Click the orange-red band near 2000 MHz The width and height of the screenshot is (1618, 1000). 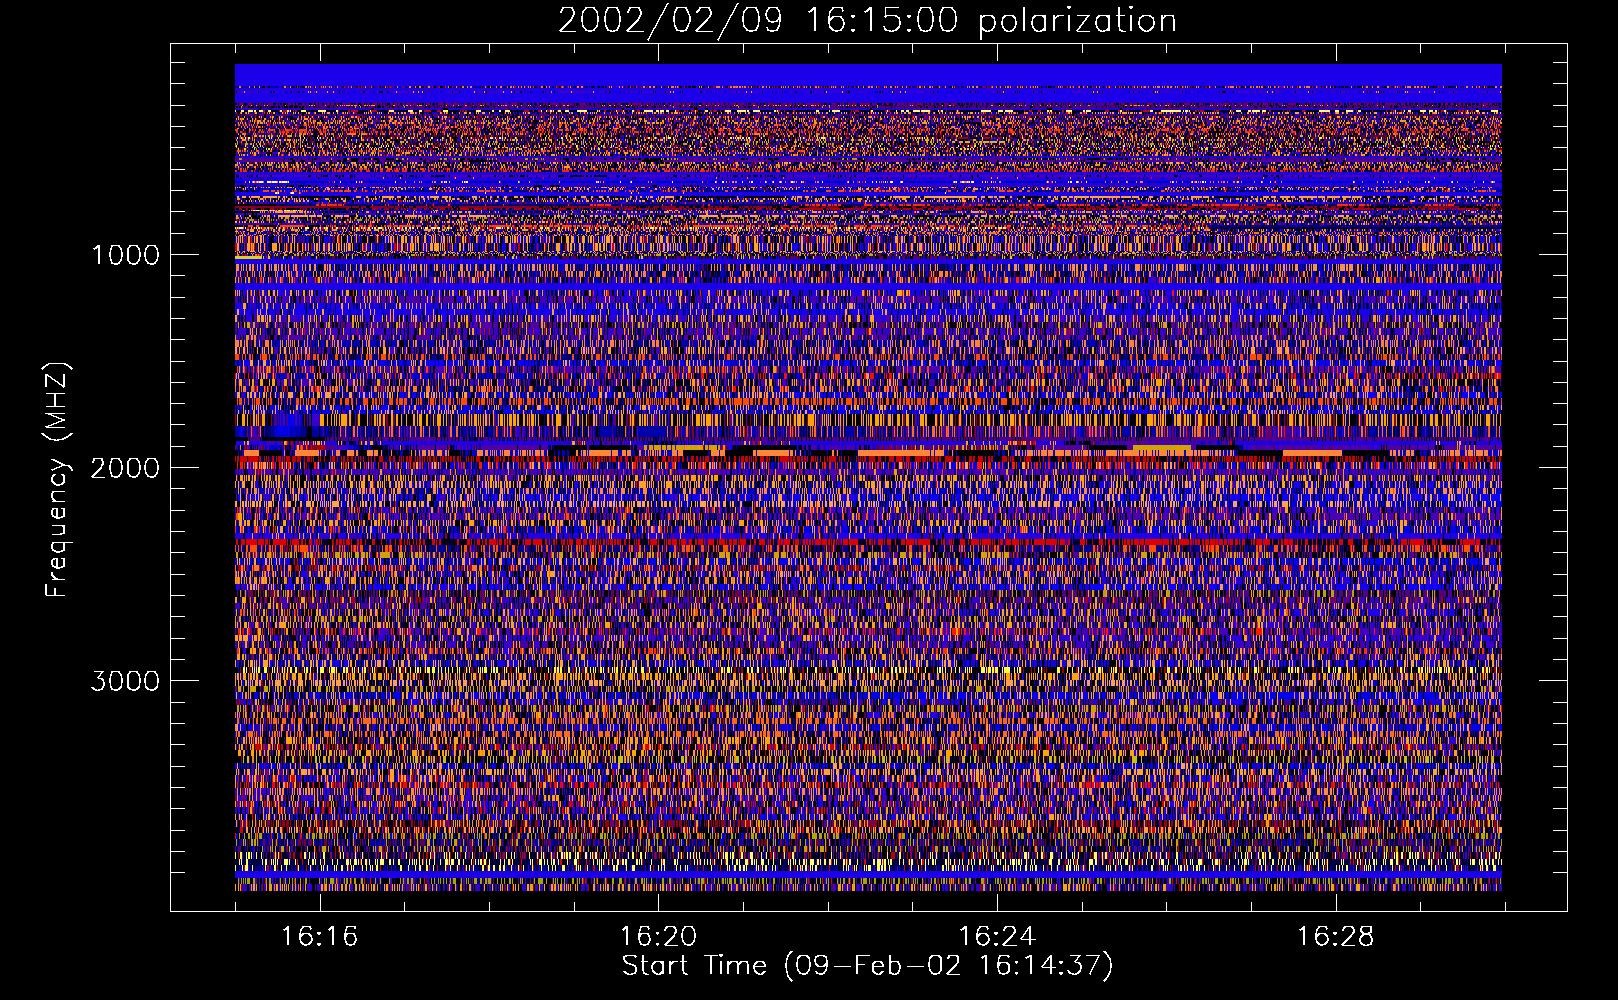[x=868, y=453]
